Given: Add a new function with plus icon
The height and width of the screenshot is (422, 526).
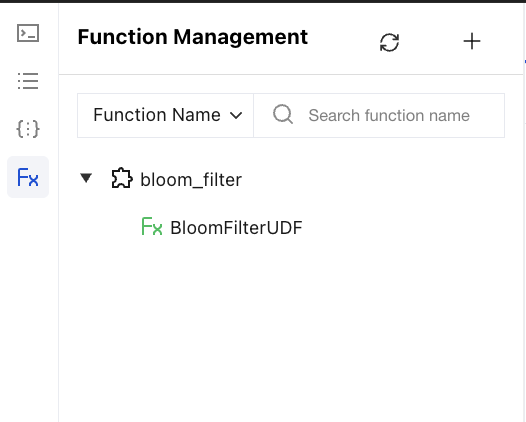Looking at the screenshot, I should (472, 41).
